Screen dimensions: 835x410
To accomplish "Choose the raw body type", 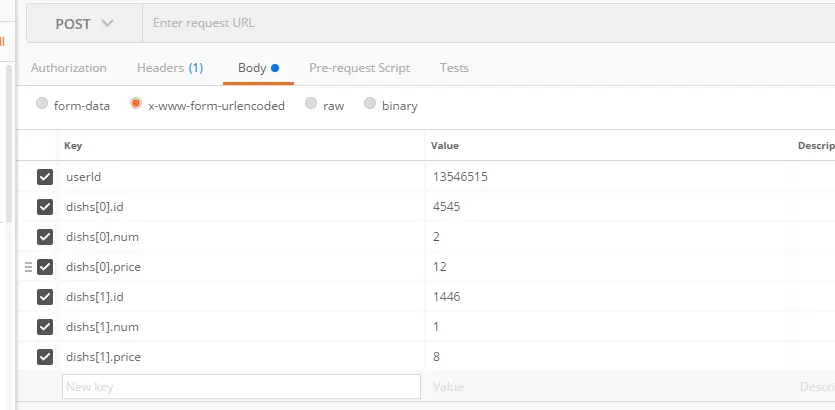I will [x=311, y=103].
